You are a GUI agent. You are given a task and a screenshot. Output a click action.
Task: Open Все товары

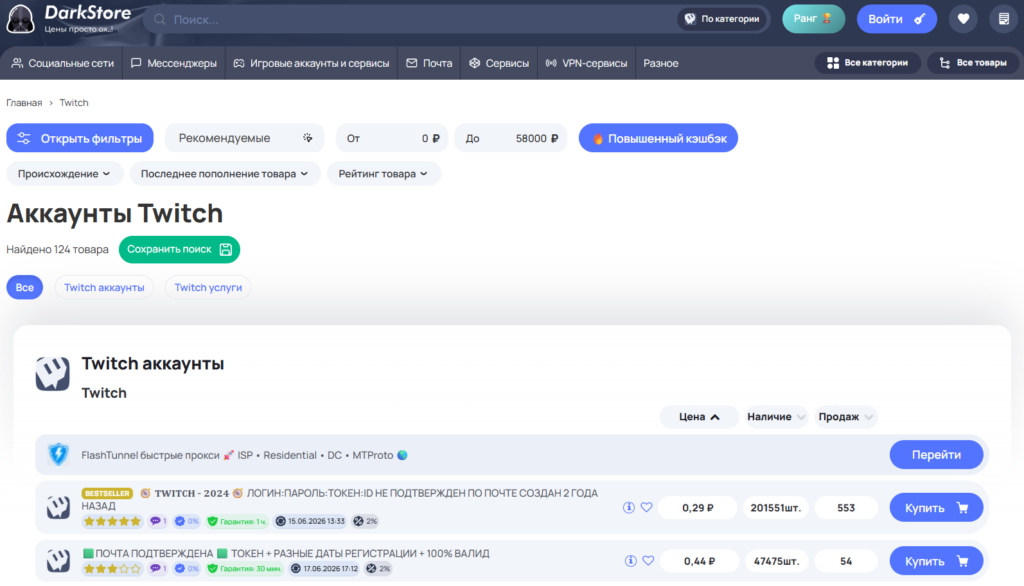pyautogui.click(x=973, y=63)
